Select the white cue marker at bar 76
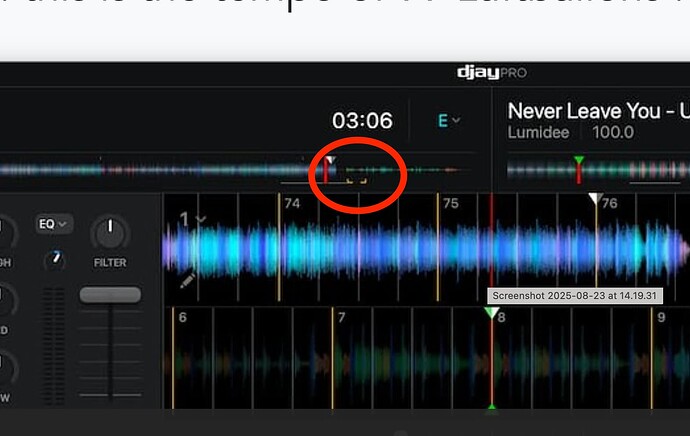The width and height of the screenshot is (690, 436). 595,199
